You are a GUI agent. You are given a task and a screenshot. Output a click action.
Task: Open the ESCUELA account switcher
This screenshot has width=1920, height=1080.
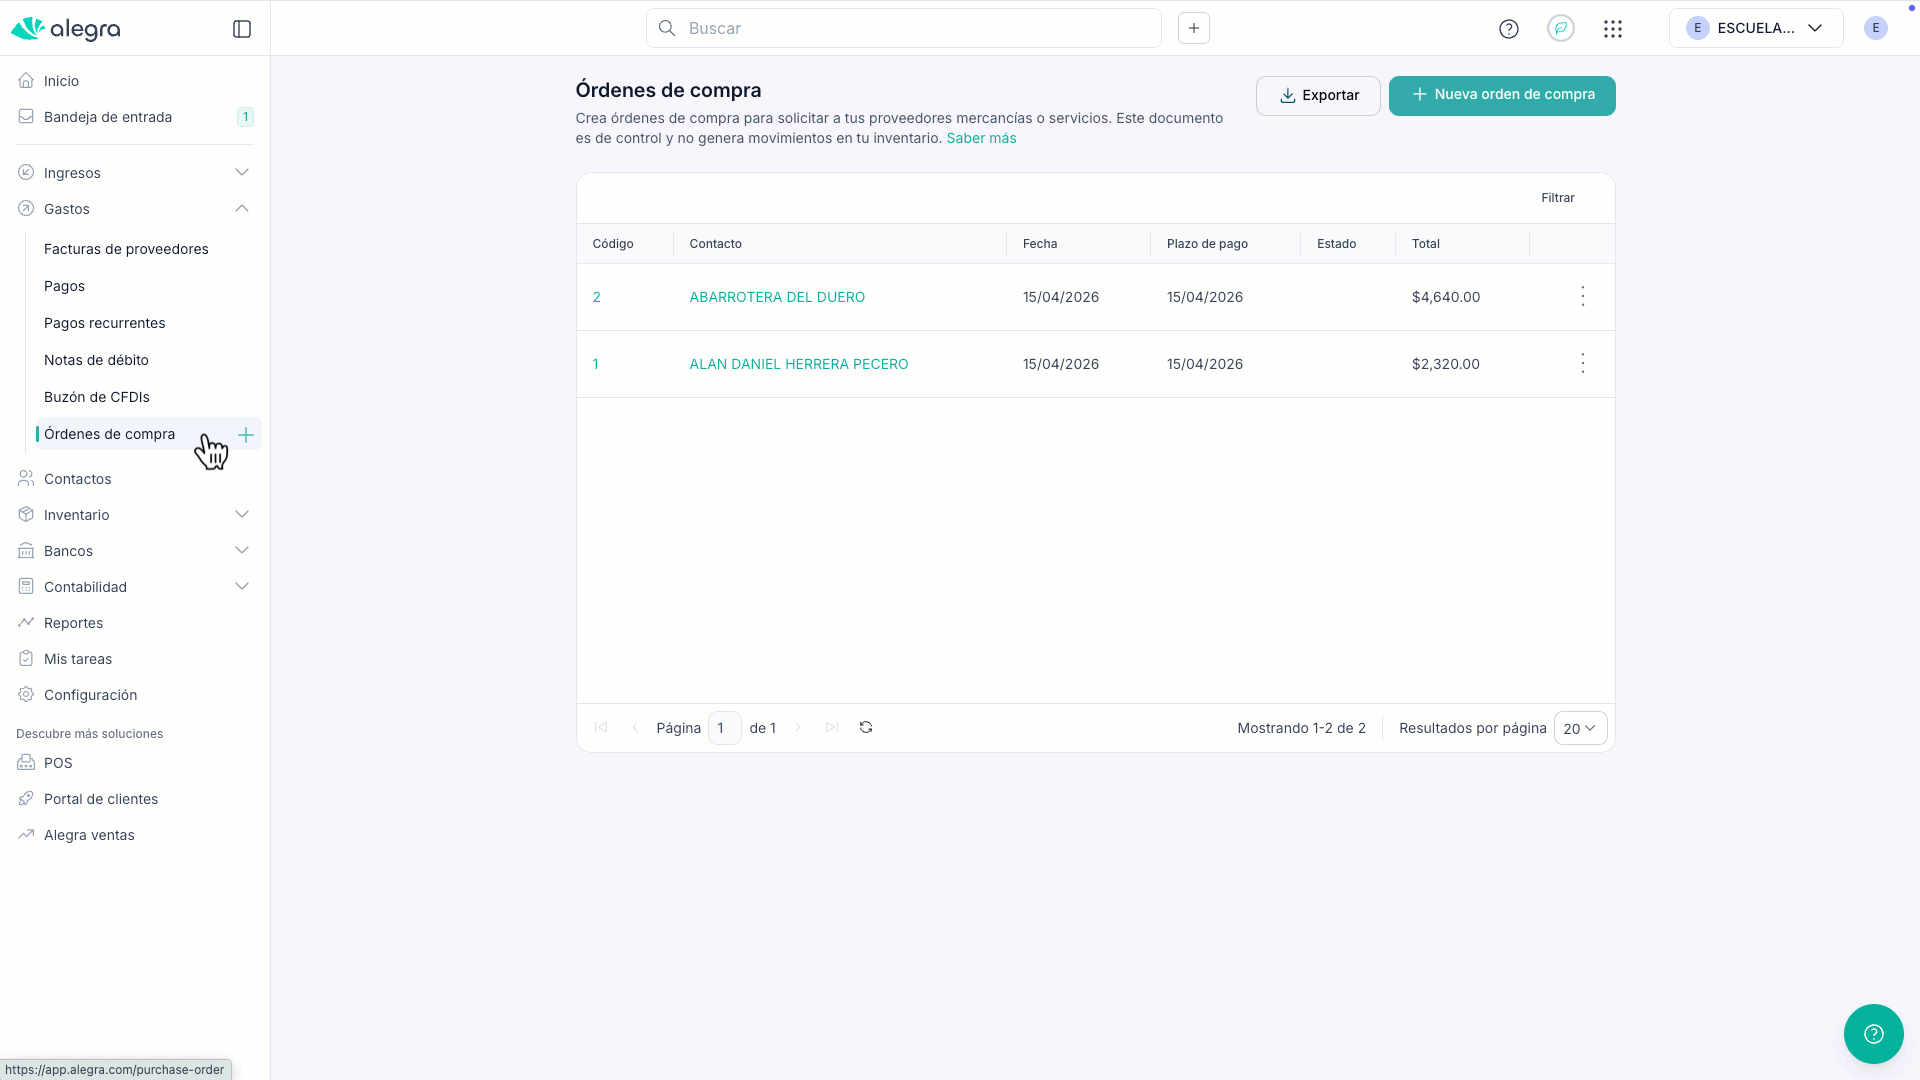(x=1756, y=28)
